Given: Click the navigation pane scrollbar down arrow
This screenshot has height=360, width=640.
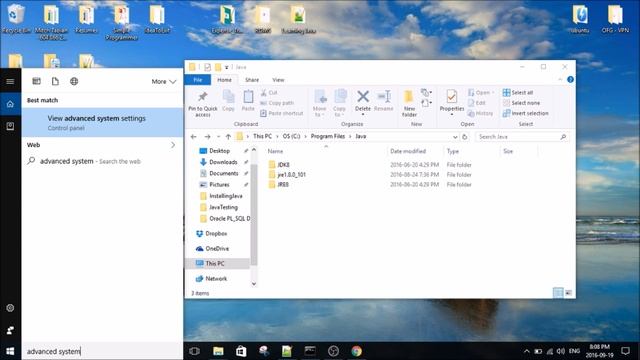Looking at the screenshot, I should pyautogui.click(x=254, y=284).
